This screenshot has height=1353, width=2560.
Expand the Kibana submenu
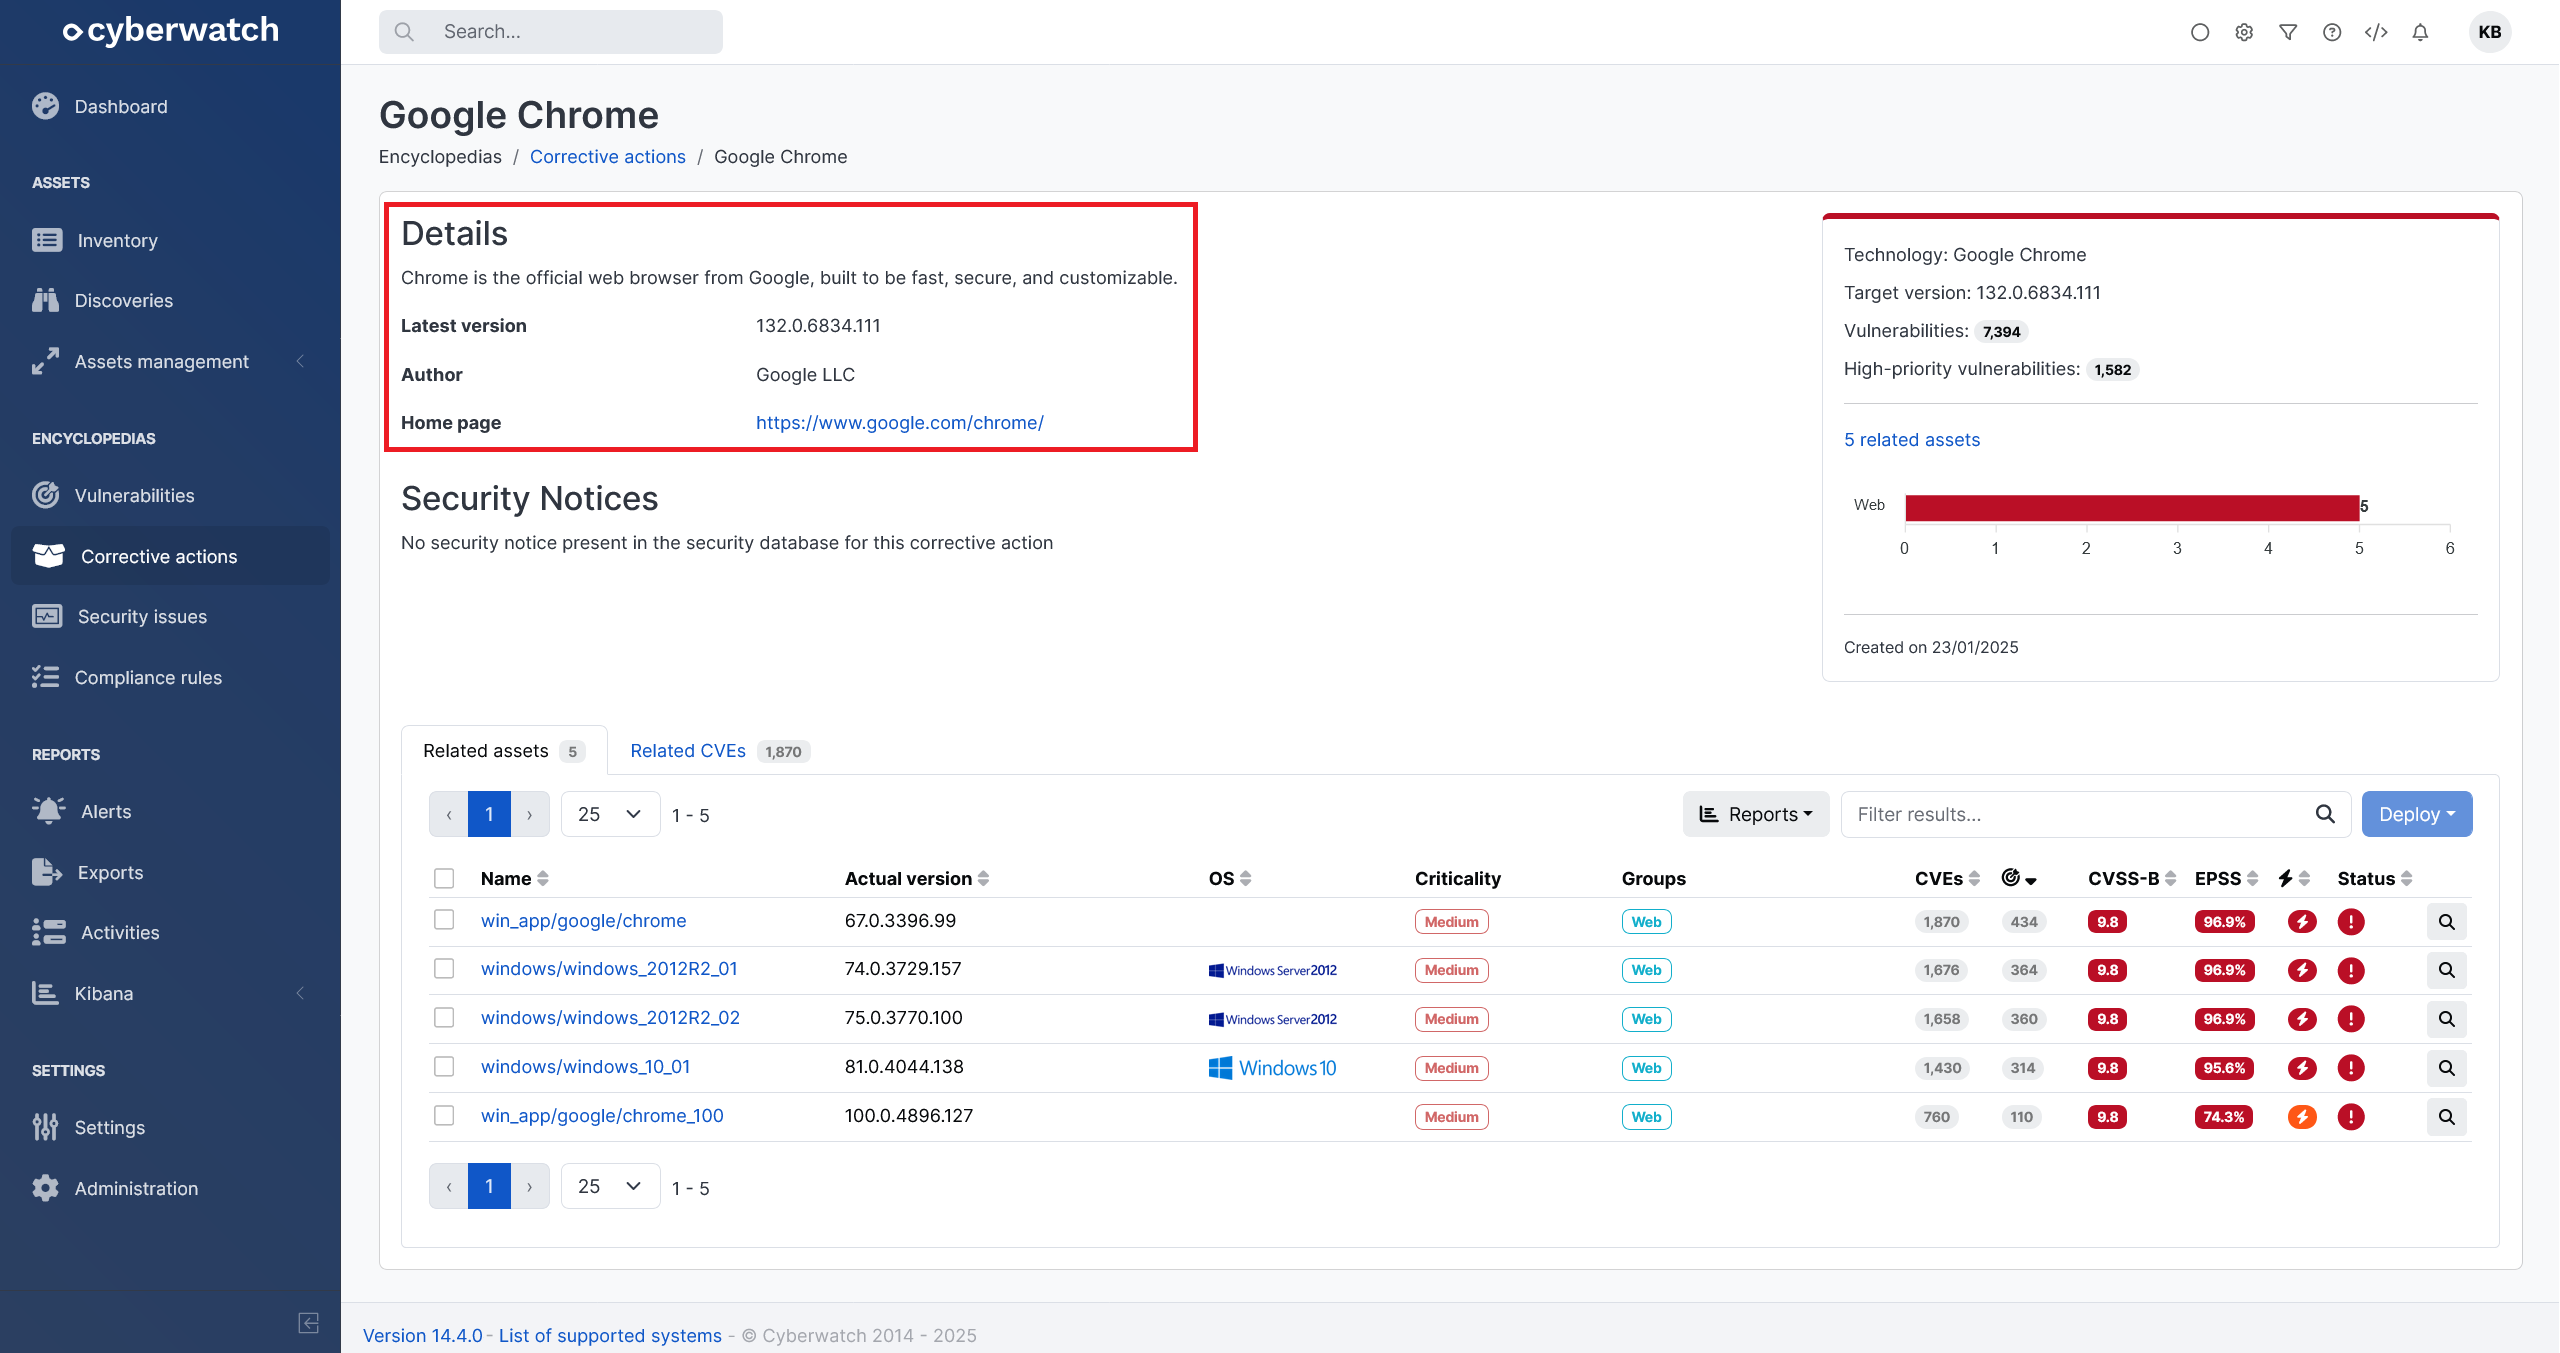tap(170, 993)
